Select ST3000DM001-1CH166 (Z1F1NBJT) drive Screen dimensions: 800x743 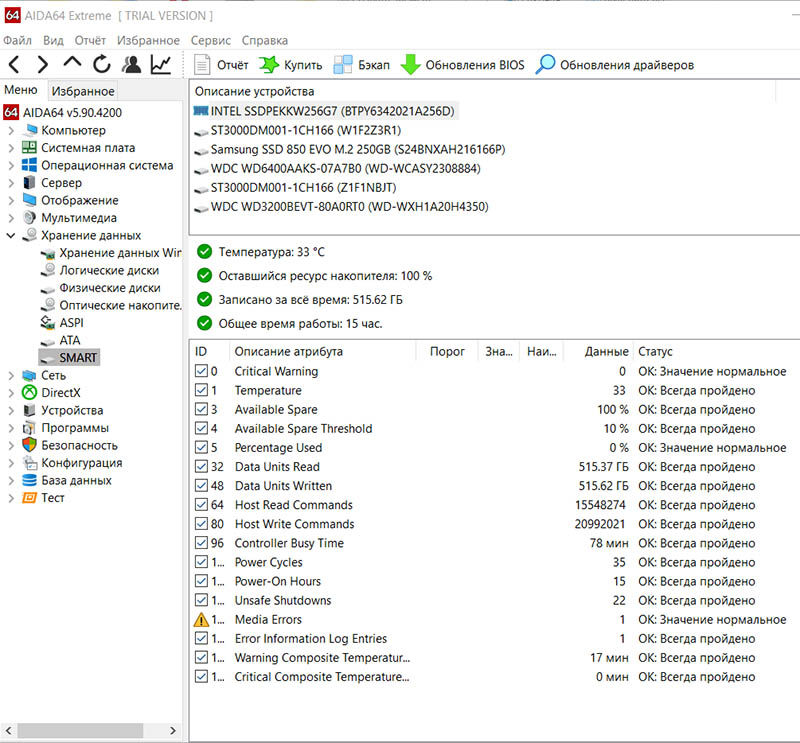303,188
